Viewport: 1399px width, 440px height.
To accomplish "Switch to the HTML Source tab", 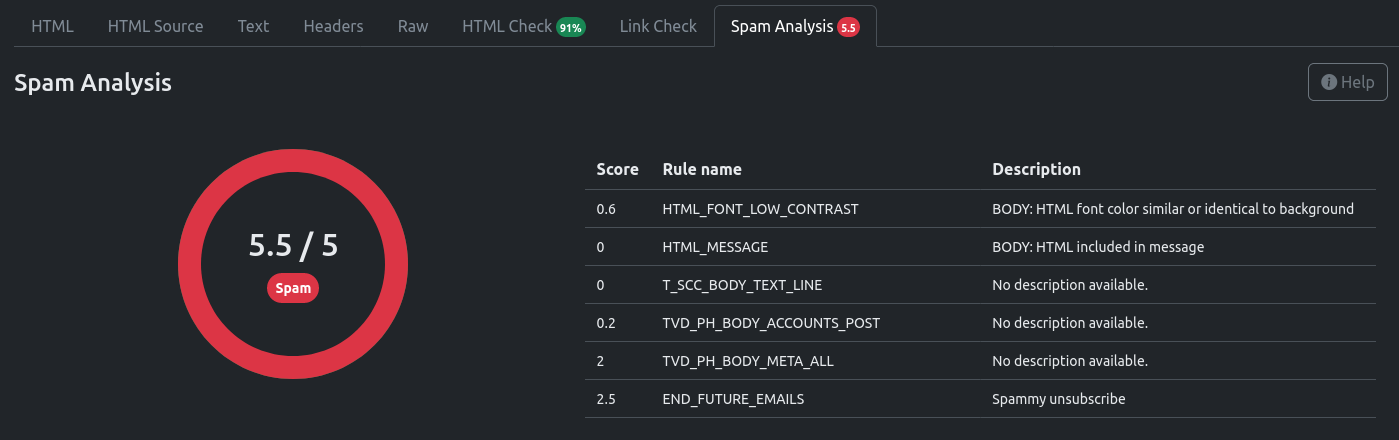I will [155, 26].
